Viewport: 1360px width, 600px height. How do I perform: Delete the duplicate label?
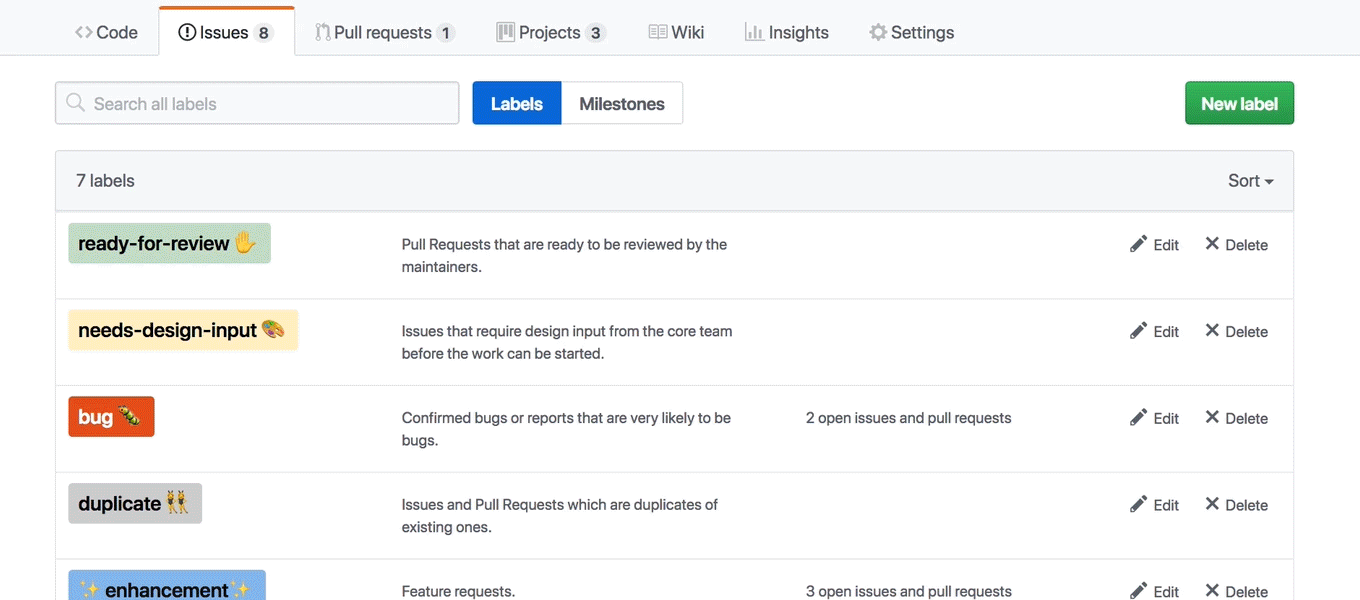1236,505
